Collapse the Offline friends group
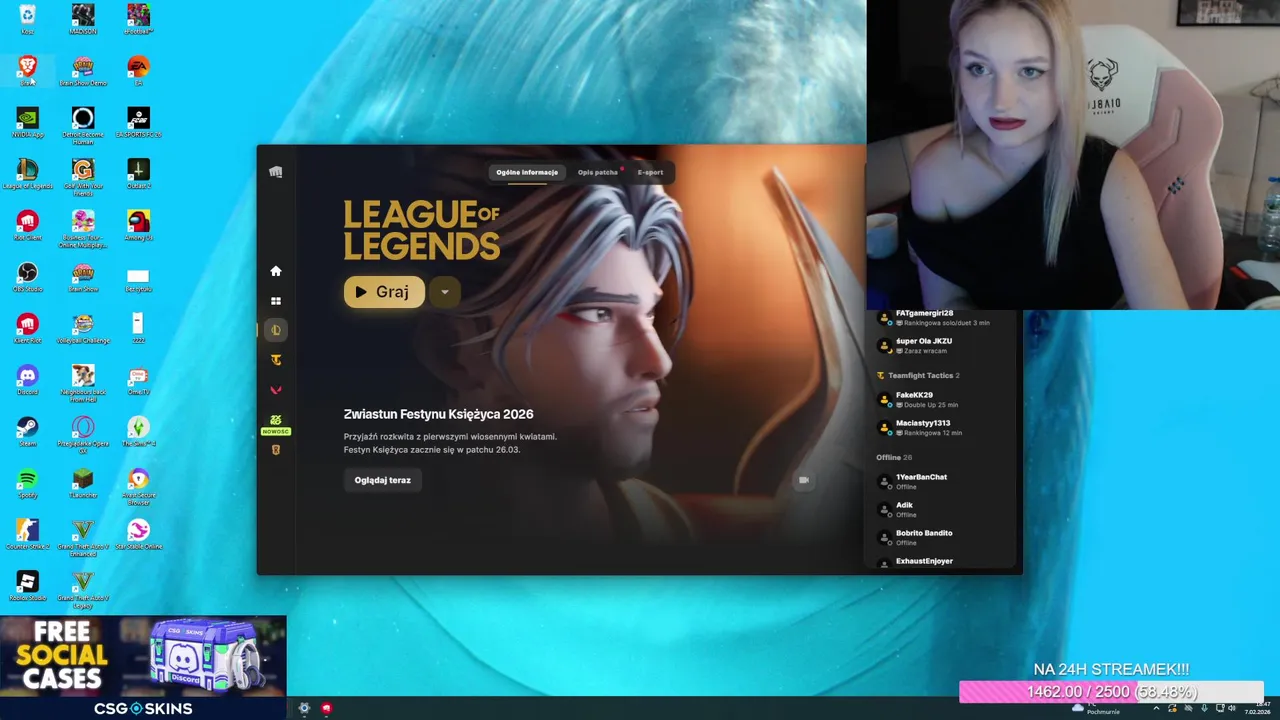This screenshot has width=1280, height=720. tap(894, 457)
